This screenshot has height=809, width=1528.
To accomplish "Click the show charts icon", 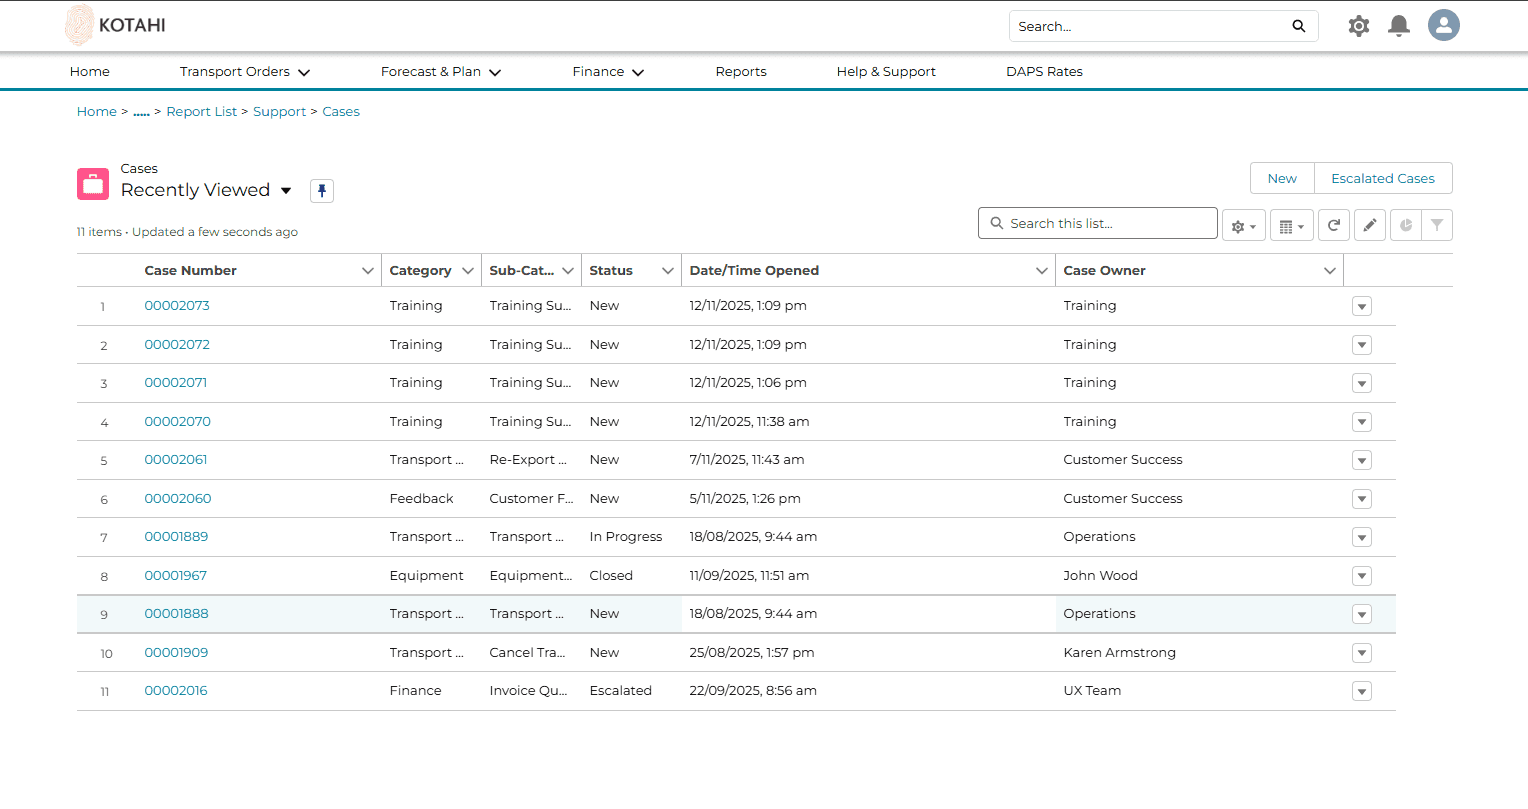I will (1406, 226).
